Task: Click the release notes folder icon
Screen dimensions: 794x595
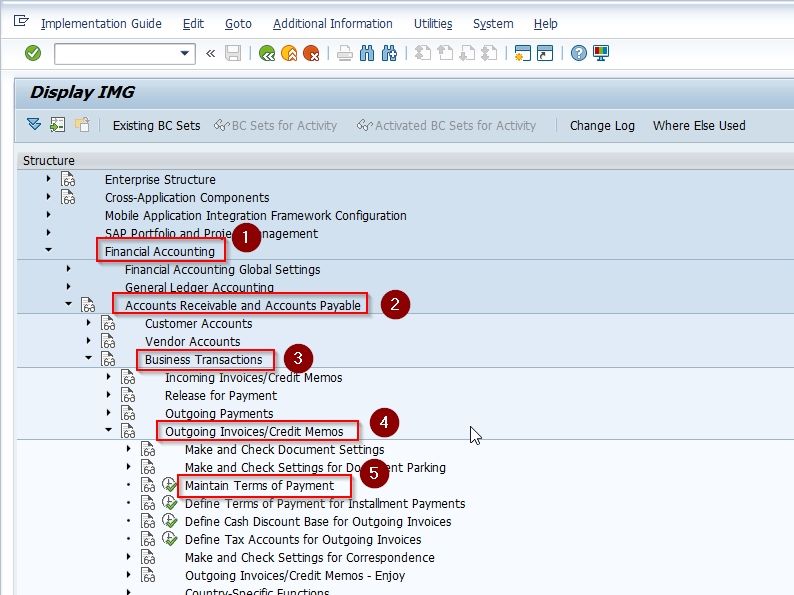Action: tap(82, 125)
